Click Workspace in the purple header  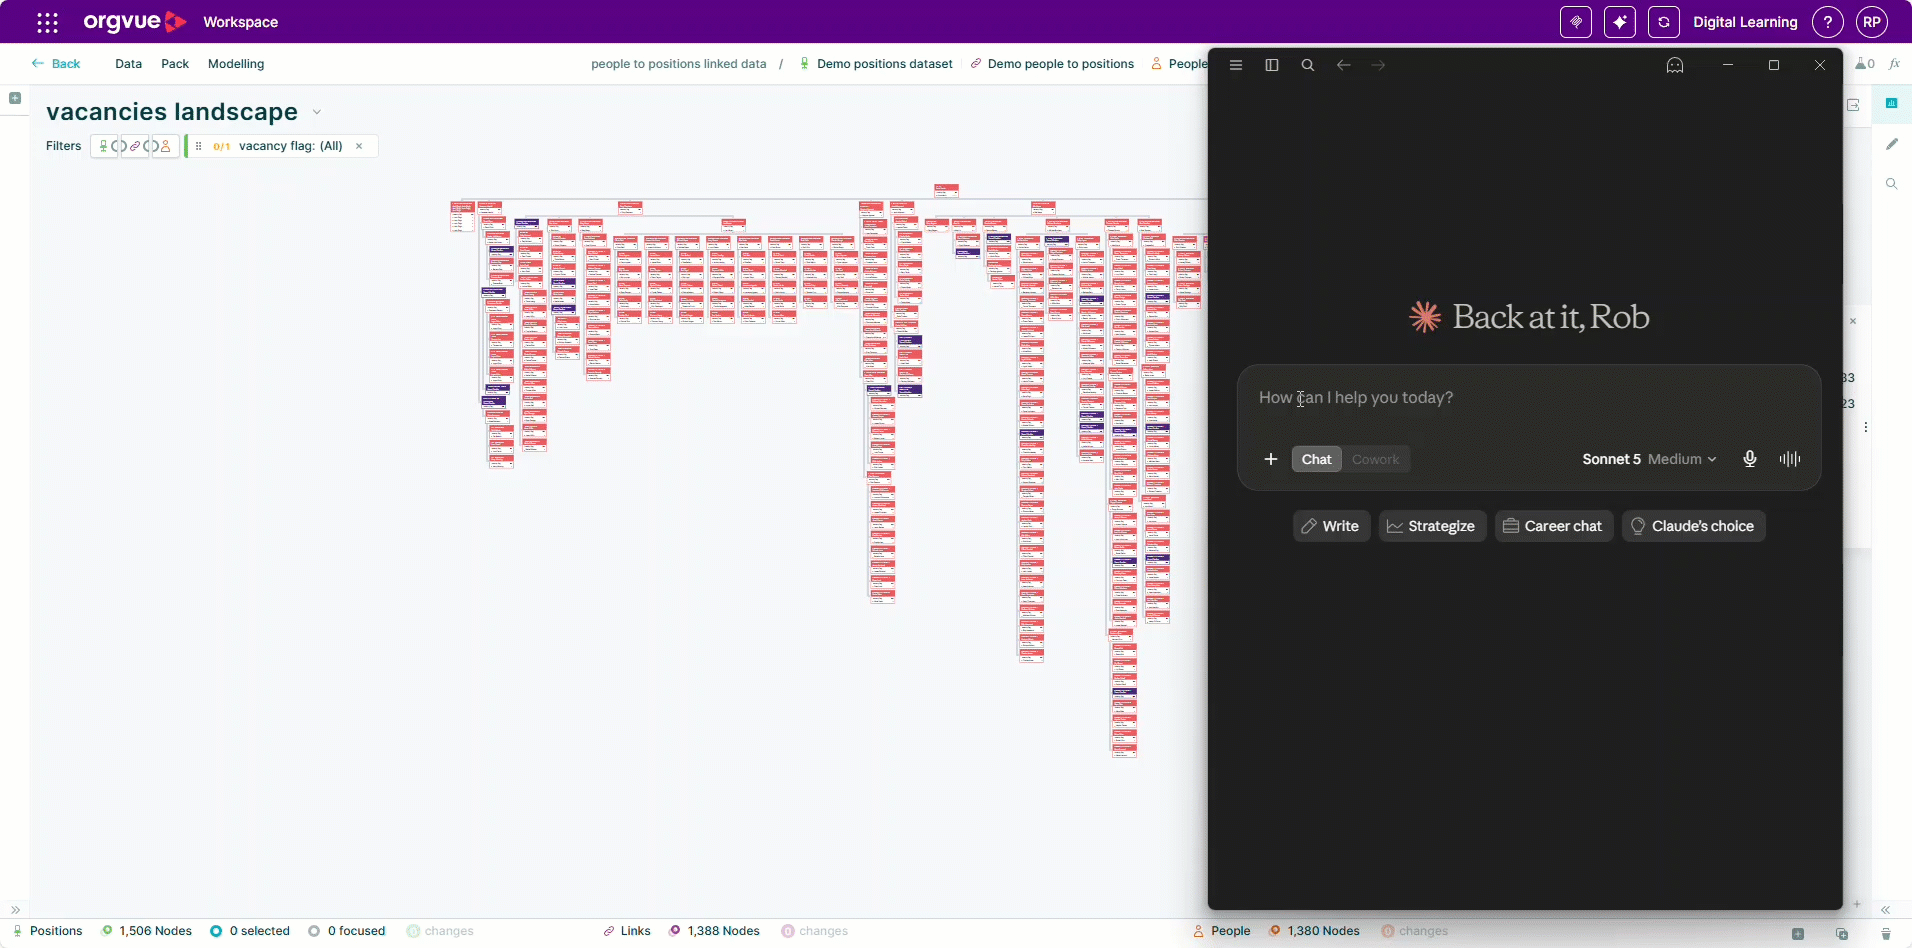240,22
